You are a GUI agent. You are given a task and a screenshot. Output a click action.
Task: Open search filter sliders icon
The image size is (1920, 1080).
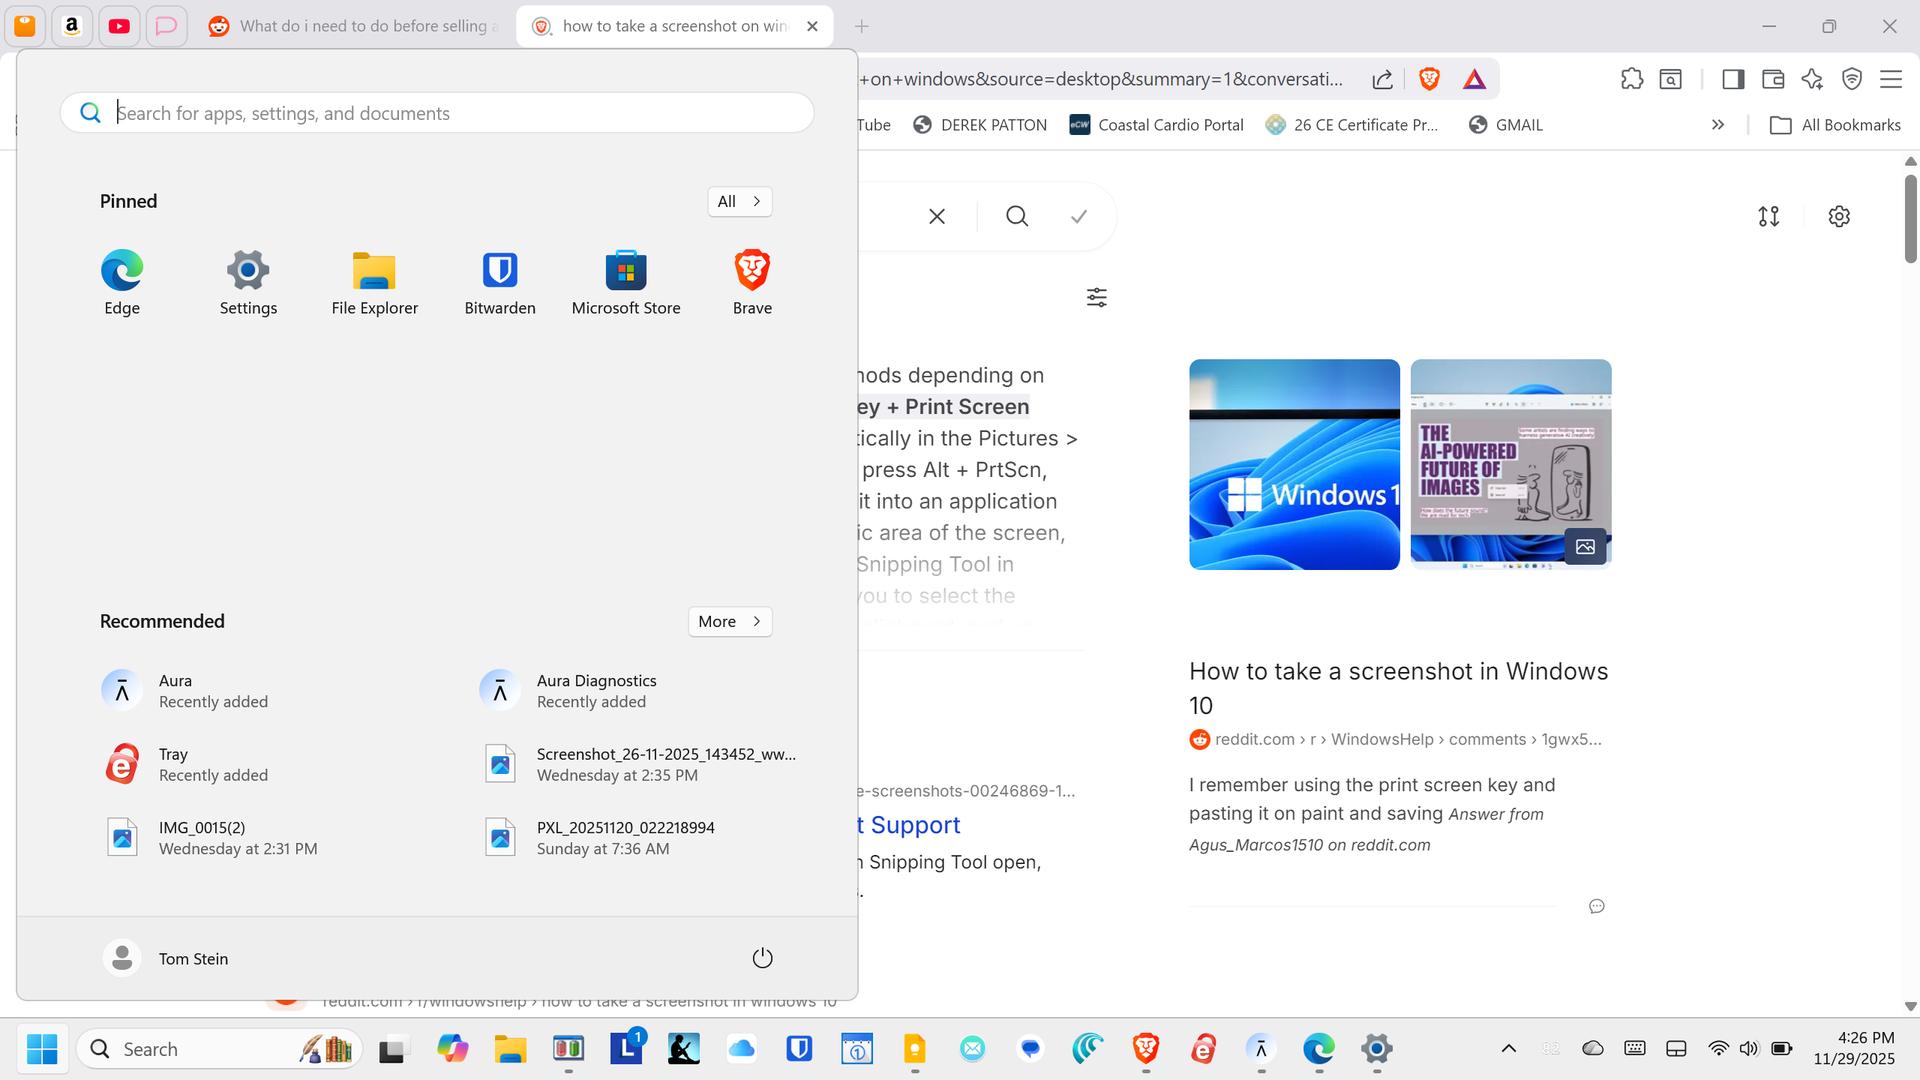tap(1096, 297)
